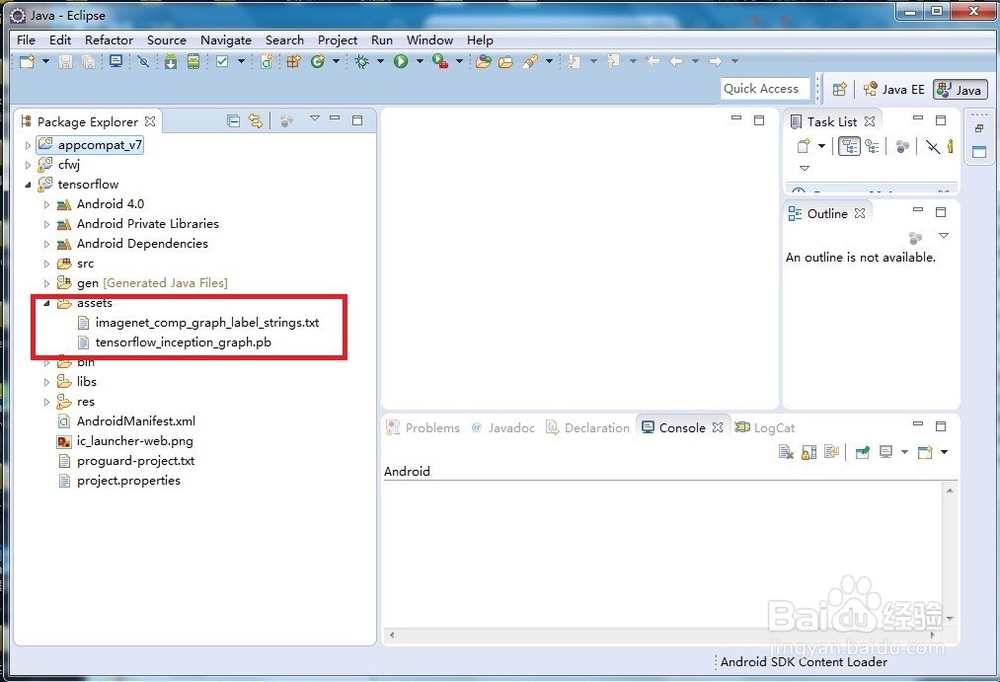Open the Project menu
Viewport: 1000px width, 682px height.
click(337, 40)
